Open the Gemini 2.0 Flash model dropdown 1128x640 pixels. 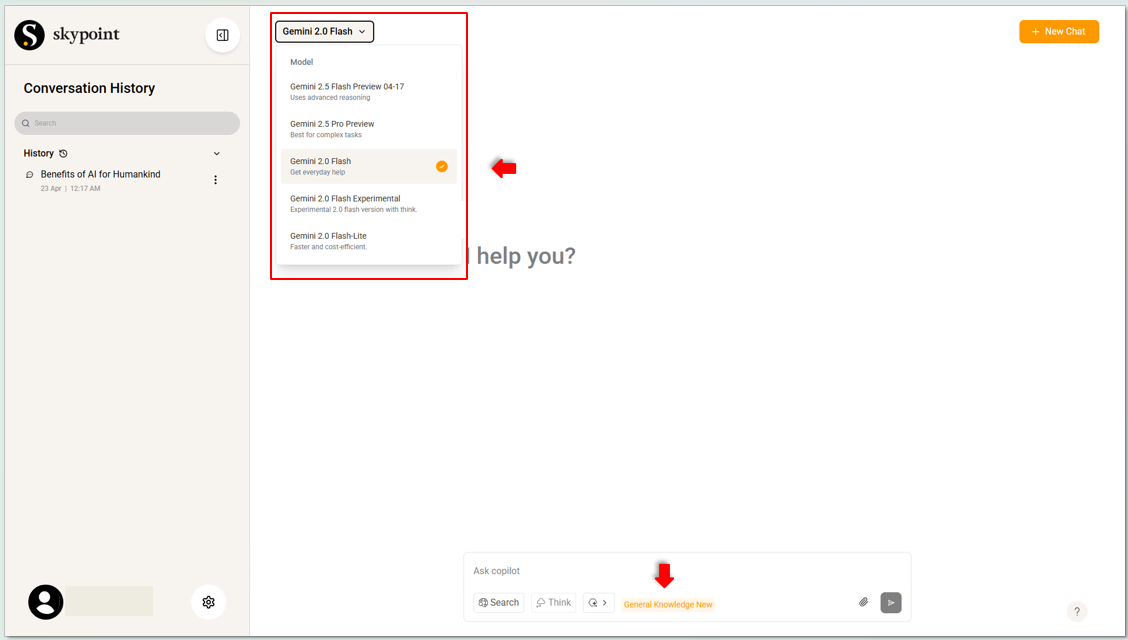(324, 32)
